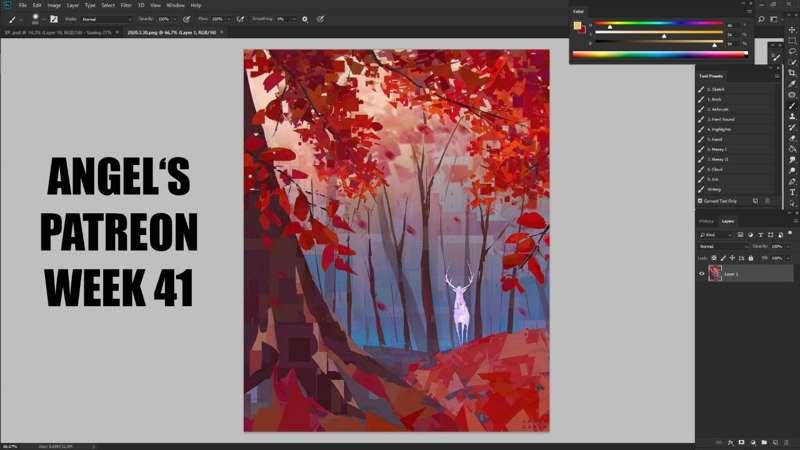
Task: Toggle lock position icon
Action: click(732, 258)
